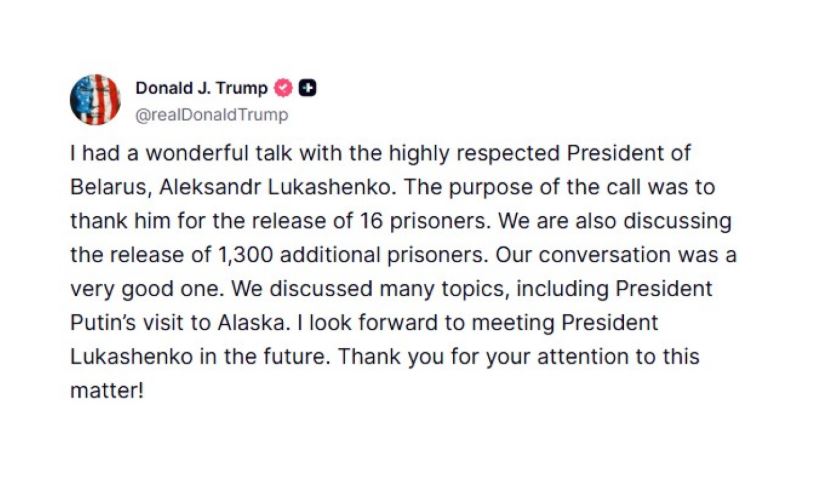The width and height of the screenshot is (825, 480).
Task: Open the @realDonaldTrump handle link
Action: pos(212,115)
